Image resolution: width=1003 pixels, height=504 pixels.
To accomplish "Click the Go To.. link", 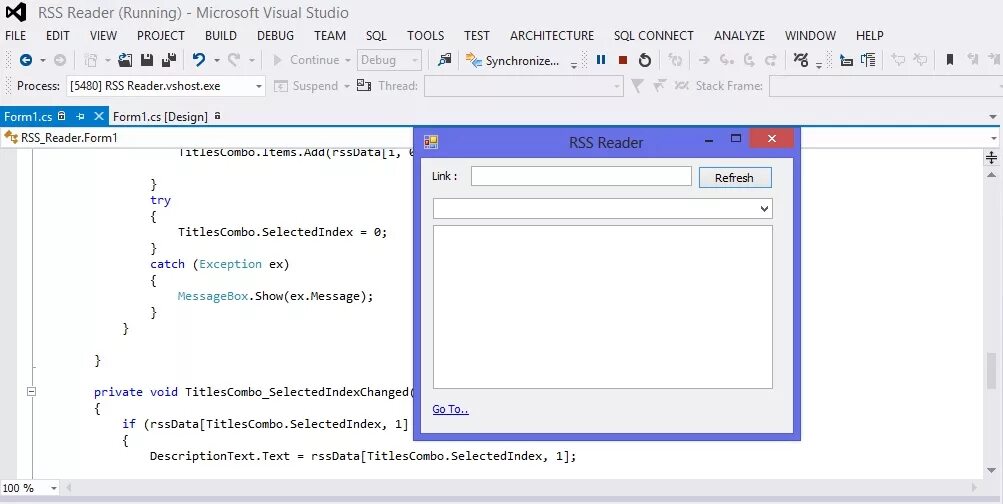I will pyautogui.click(x=450, y=409).
